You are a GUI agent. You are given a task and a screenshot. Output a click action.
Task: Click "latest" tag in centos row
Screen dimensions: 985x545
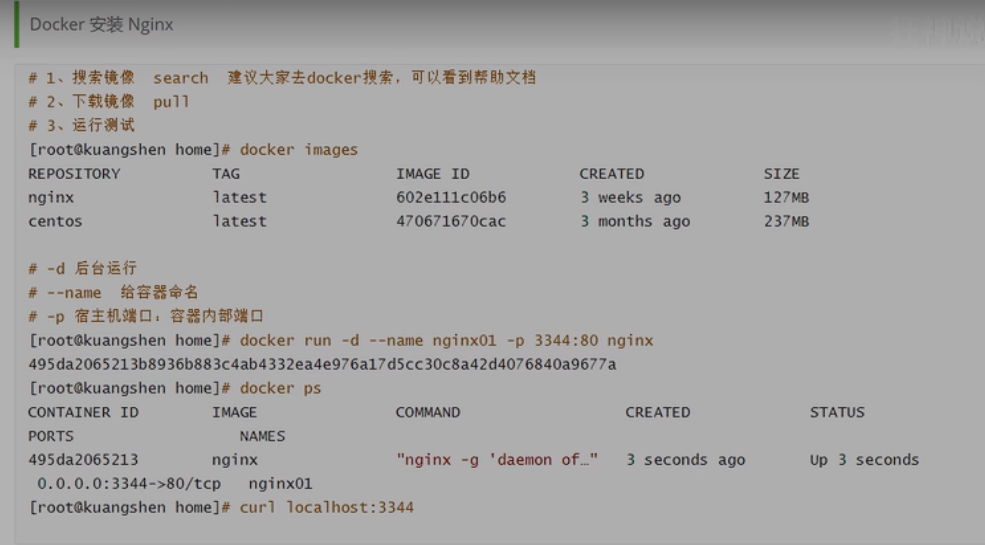[239, 222]
